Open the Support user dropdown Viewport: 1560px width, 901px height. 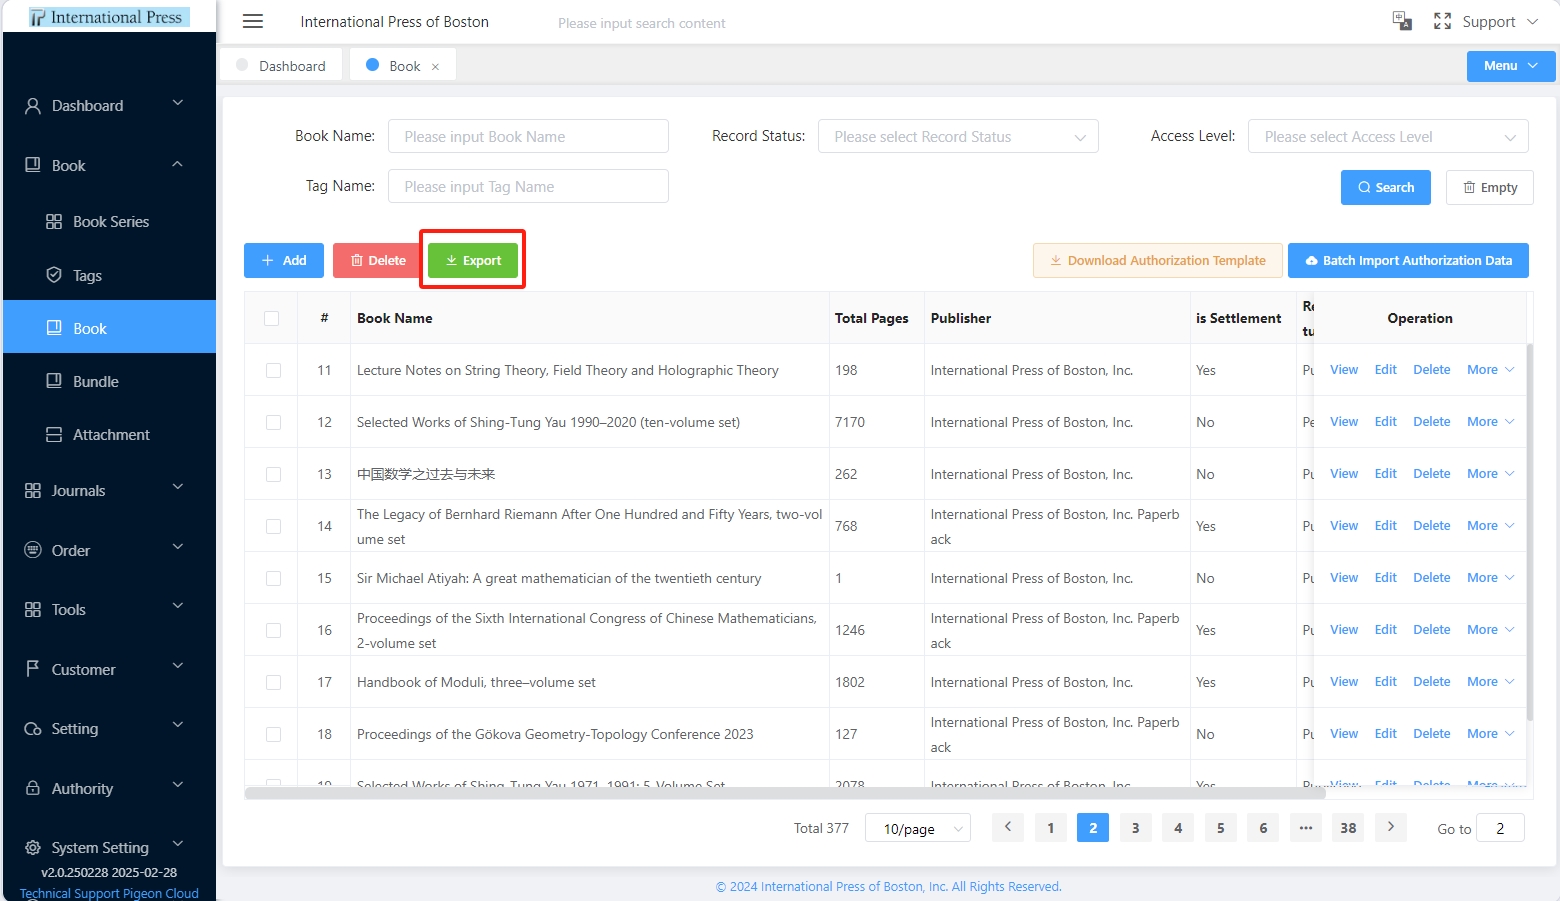(1500, 22)
